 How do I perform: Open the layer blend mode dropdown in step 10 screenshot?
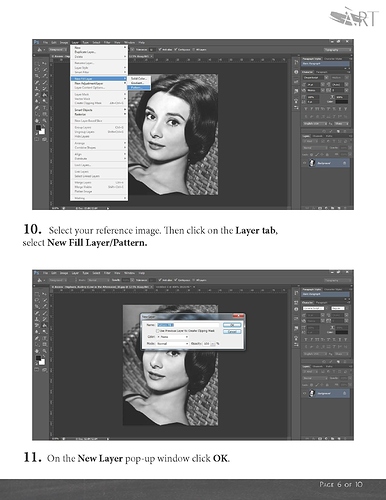[x=315, y=148]
